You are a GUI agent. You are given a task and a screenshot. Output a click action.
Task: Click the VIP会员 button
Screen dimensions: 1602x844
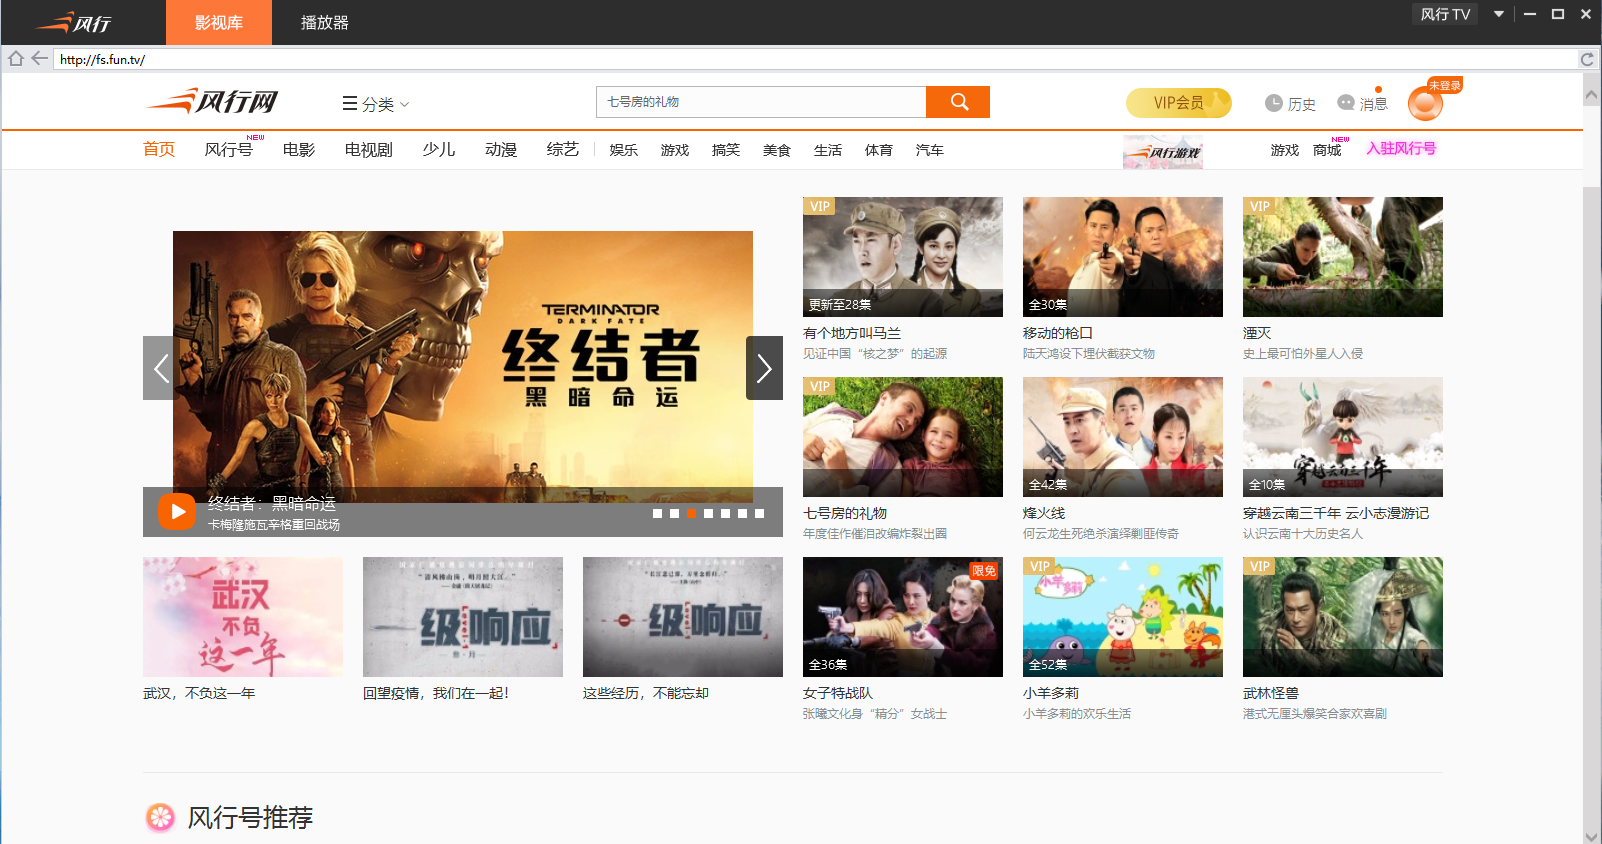click(x=1178, y=103)
